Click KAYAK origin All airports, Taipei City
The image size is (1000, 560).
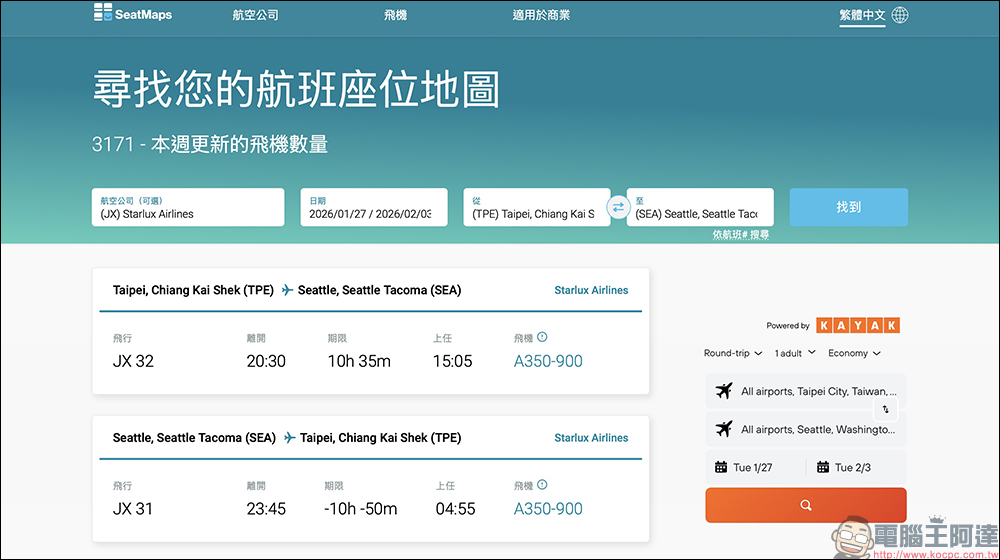(x=805, y=391)
